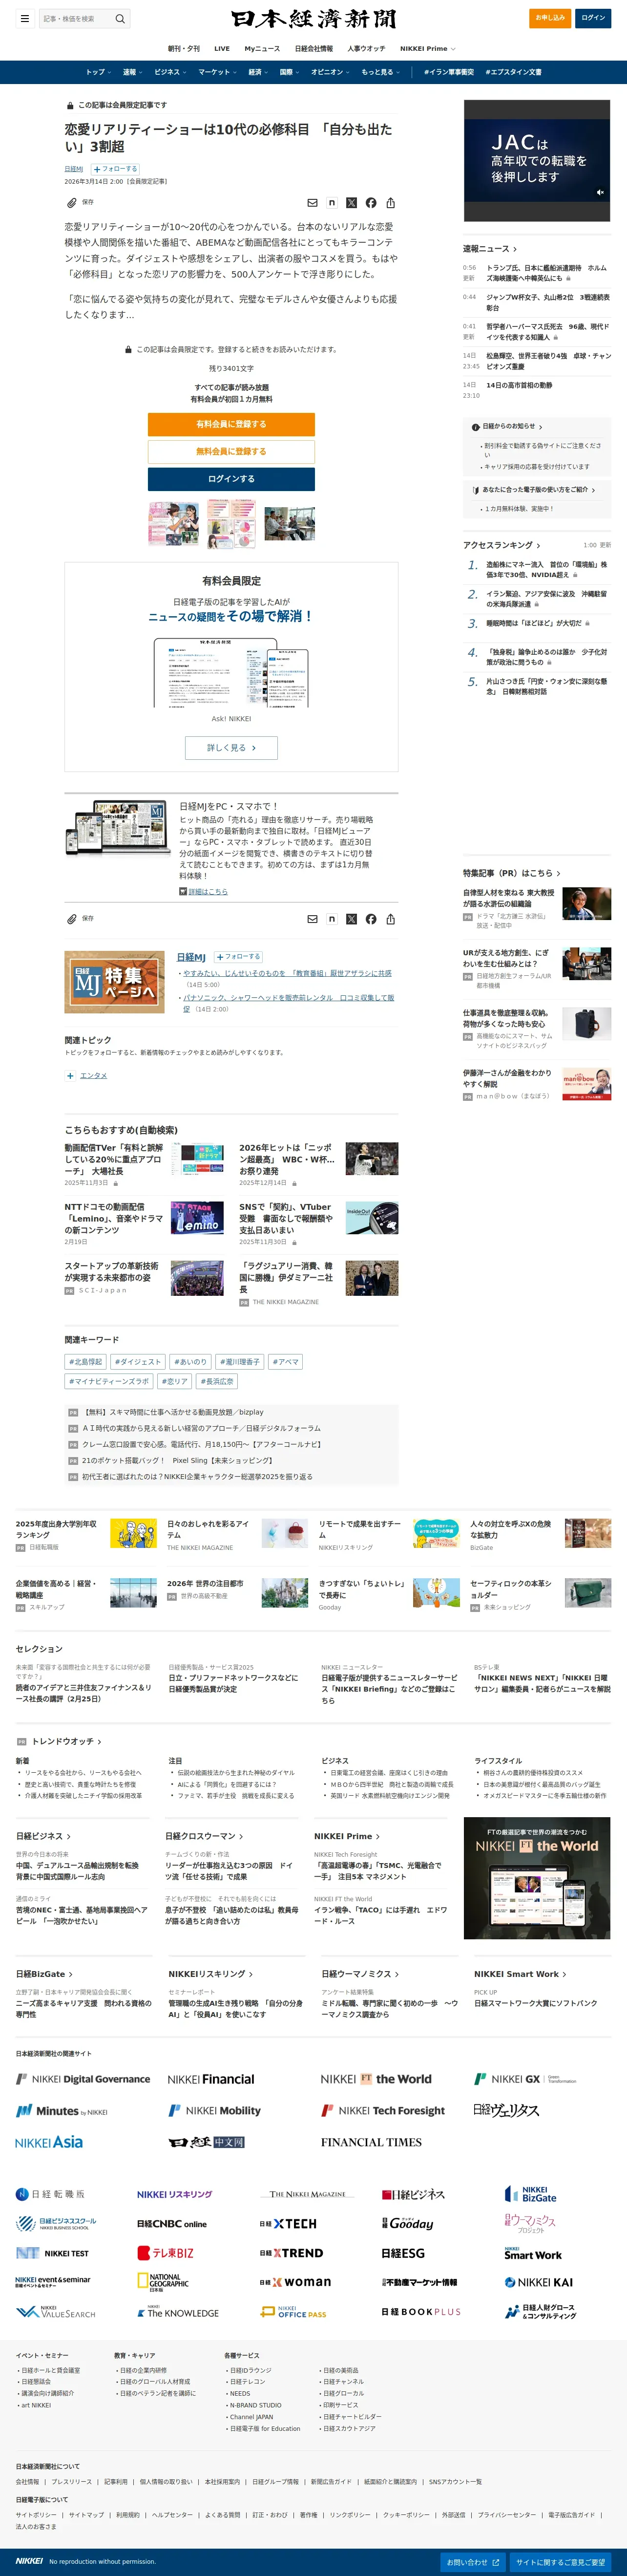Open the NIKKEI Prime dropdown menu

click(428, 48)
